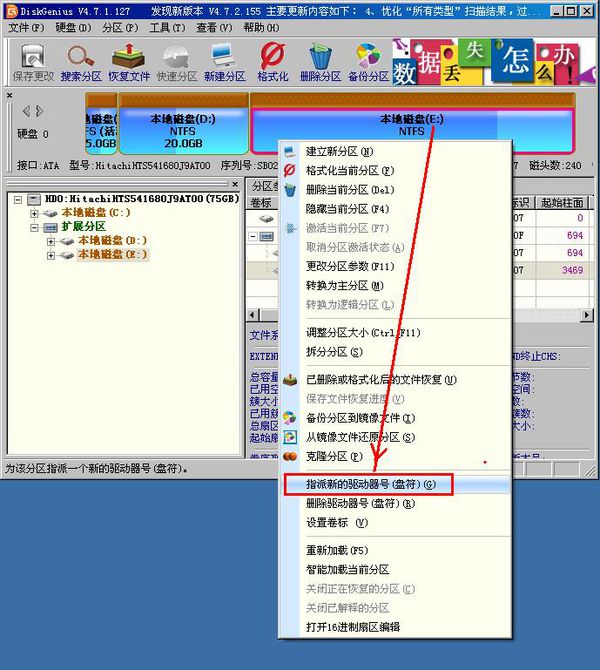The height and width of the screenshot is (670, 600).
Task: Open the 备份分区 toolbar tool
Action: tap(368, 62)
